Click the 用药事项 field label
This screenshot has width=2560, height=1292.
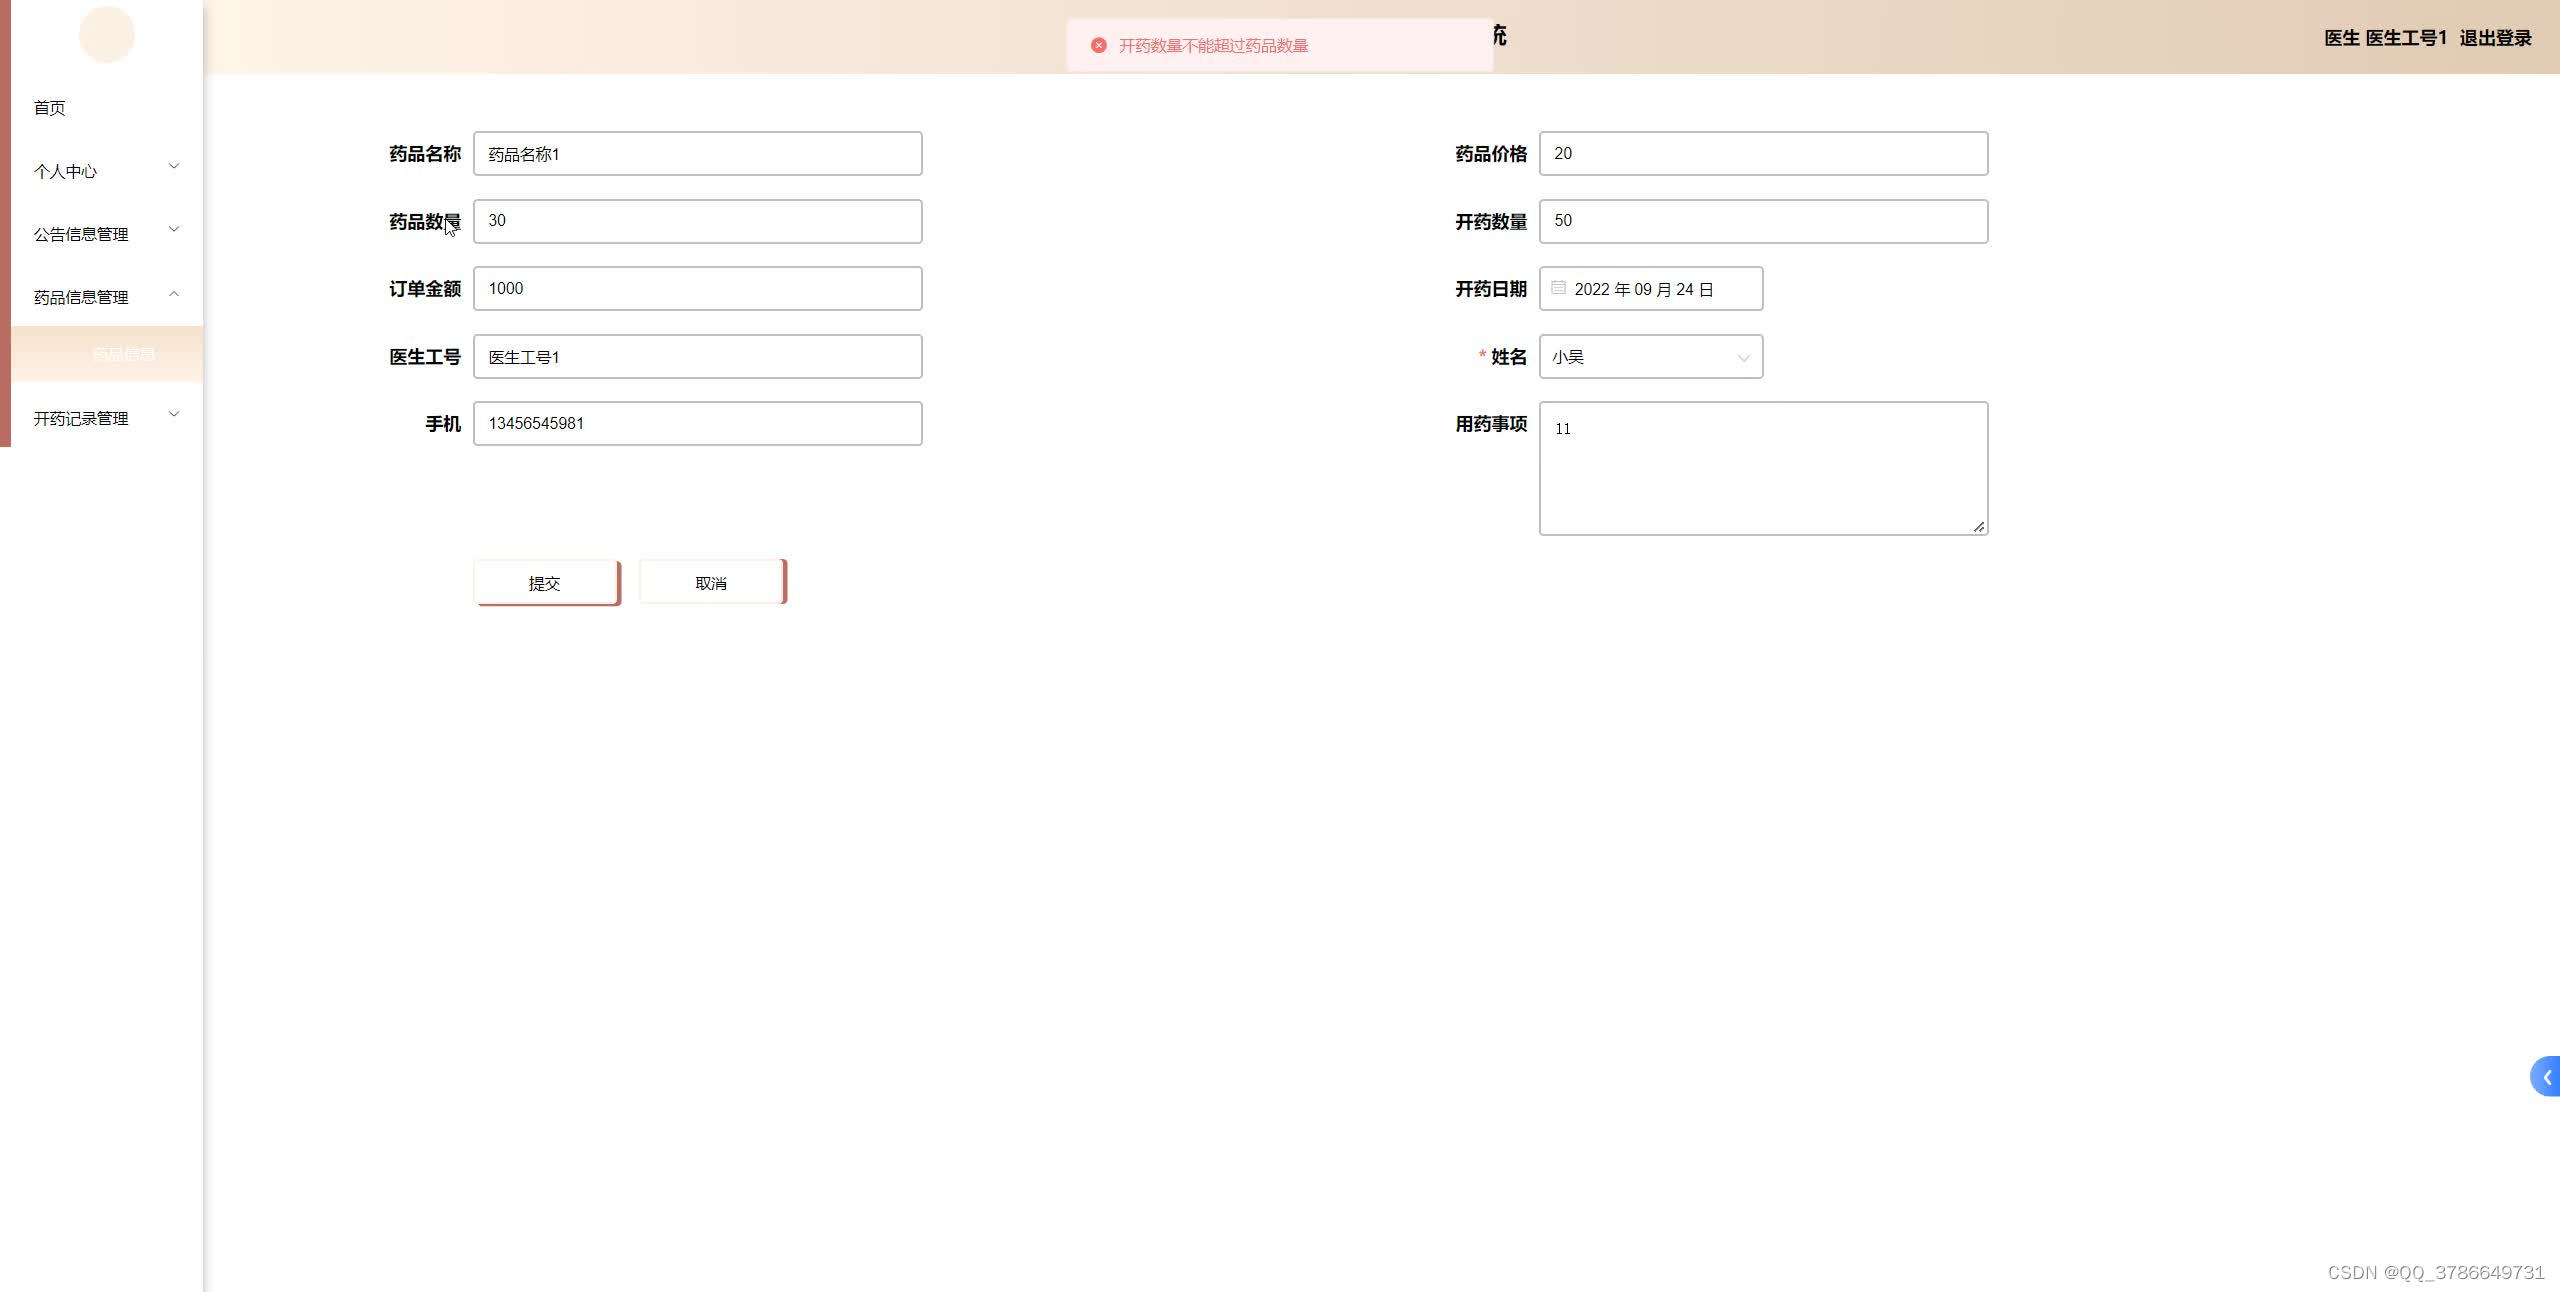[1491, 424]
